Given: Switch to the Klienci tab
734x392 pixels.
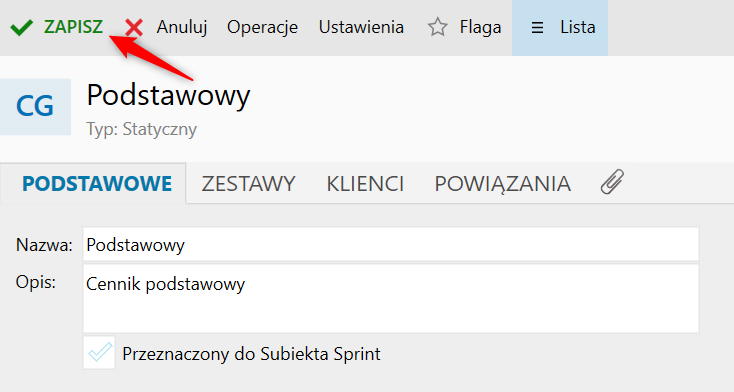Looking at the screenshot, I should click(365, 184).
